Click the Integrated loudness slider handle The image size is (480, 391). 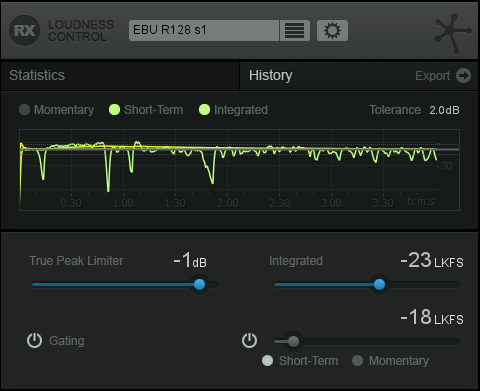379,285
